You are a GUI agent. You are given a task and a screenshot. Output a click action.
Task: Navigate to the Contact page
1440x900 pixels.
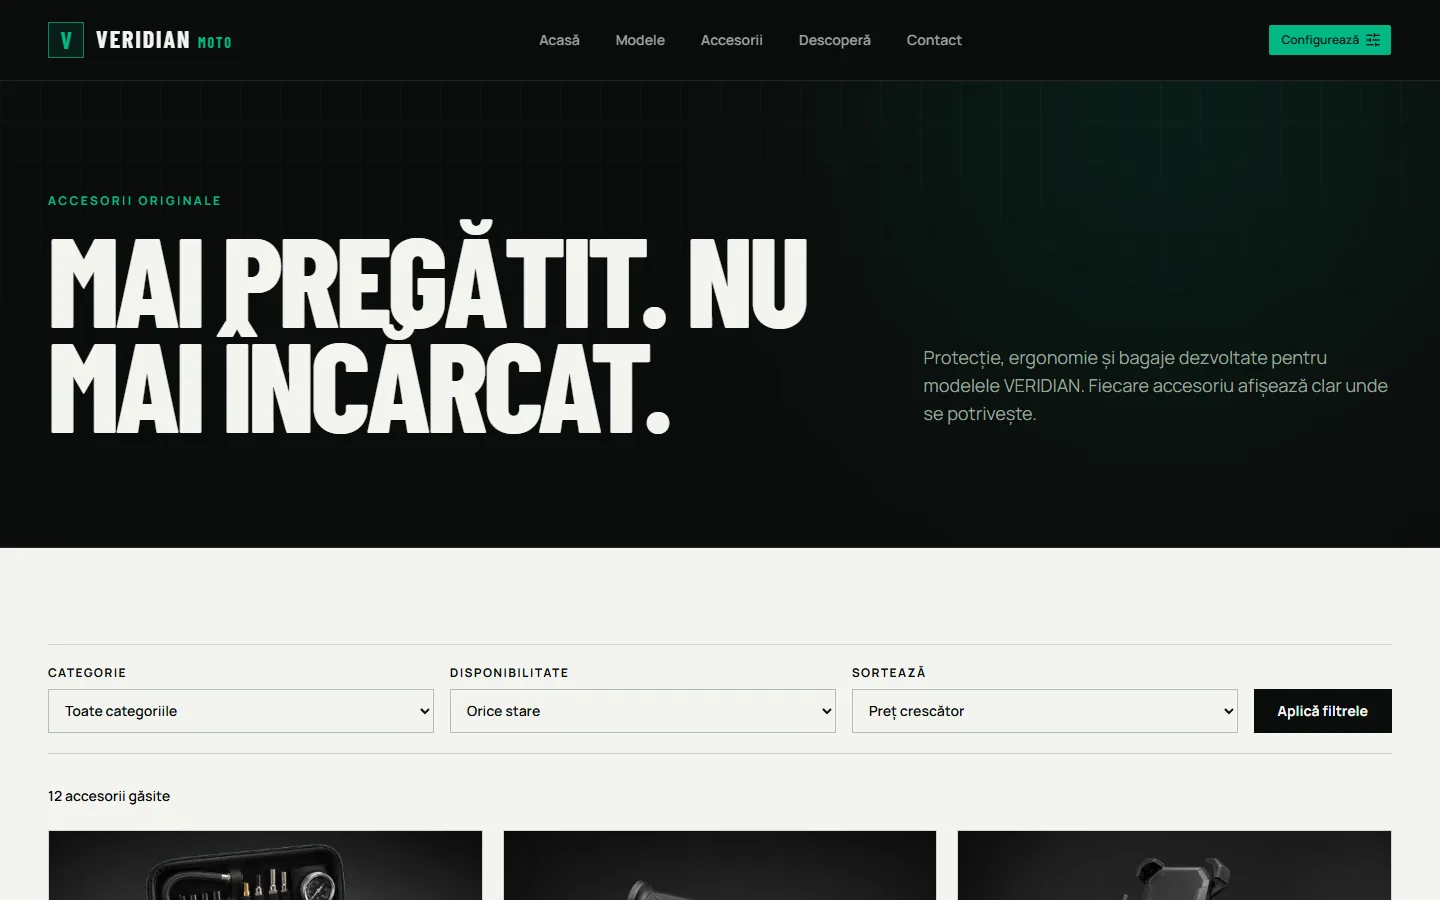pos(934,40)
